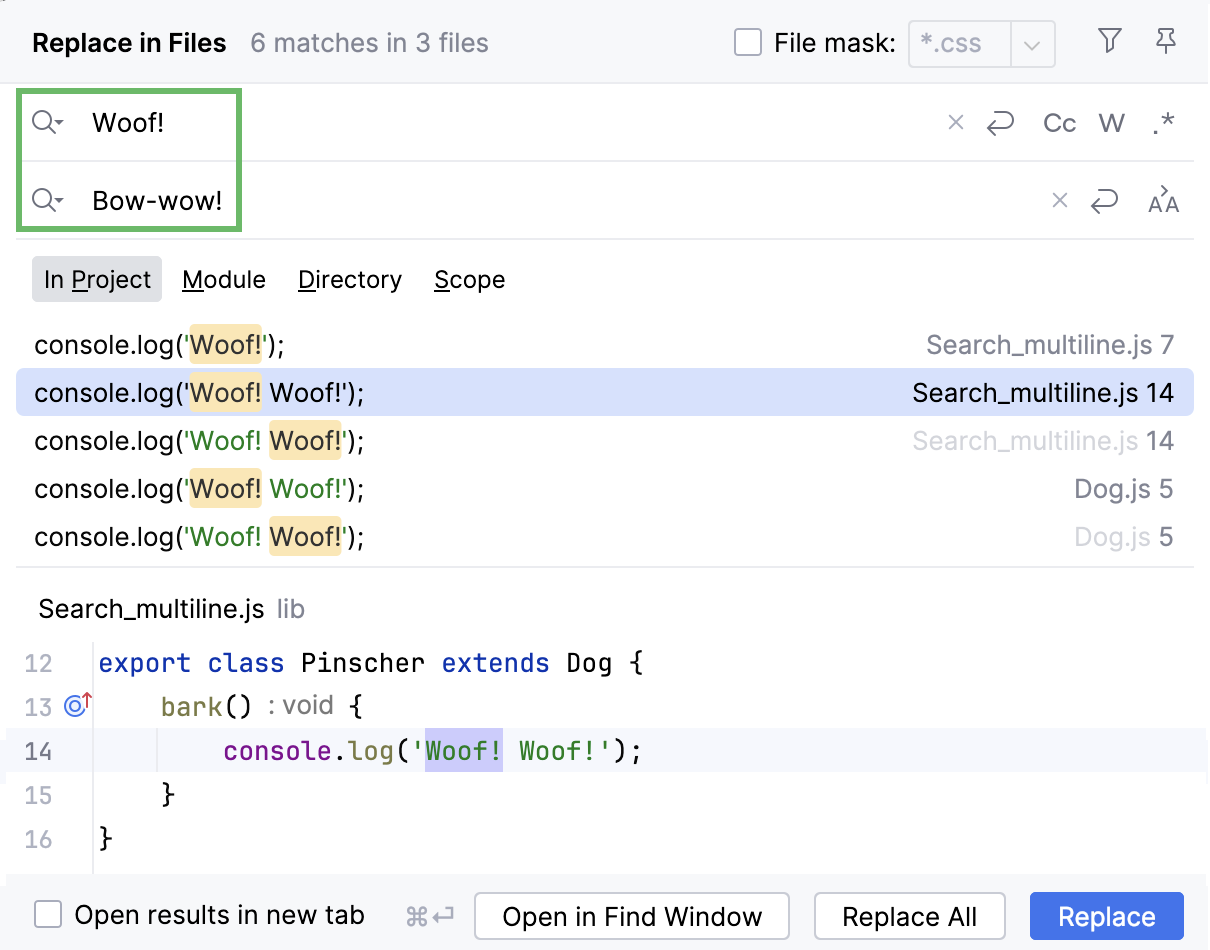Check Open results in new tab

[x=48, y=915]
